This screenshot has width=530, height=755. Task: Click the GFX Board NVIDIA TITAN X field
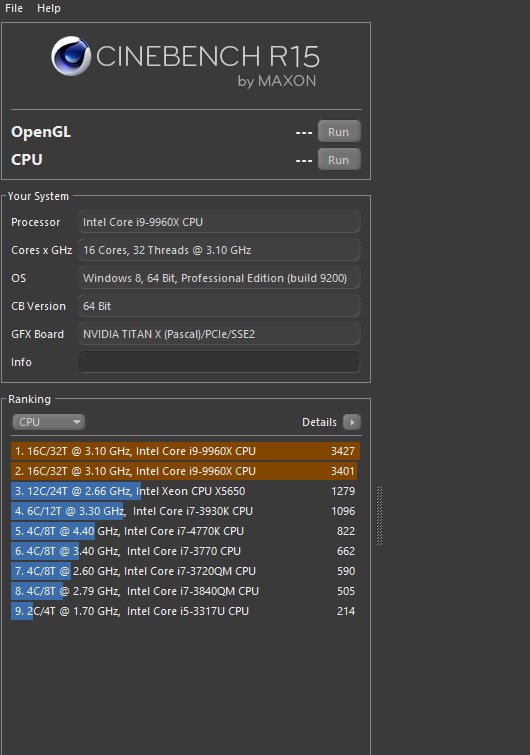(x=219, y=334)
